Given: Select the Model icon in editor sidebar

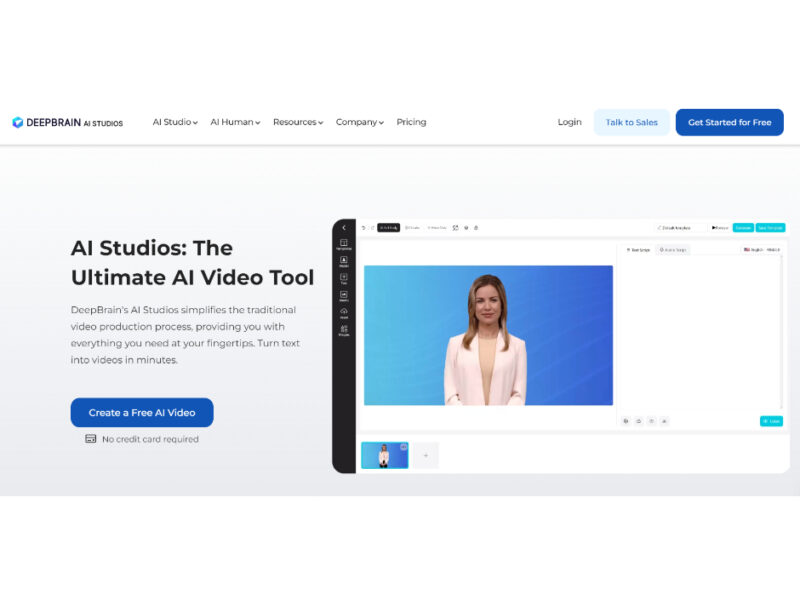Looking at the screenshot, I should 344,262.
